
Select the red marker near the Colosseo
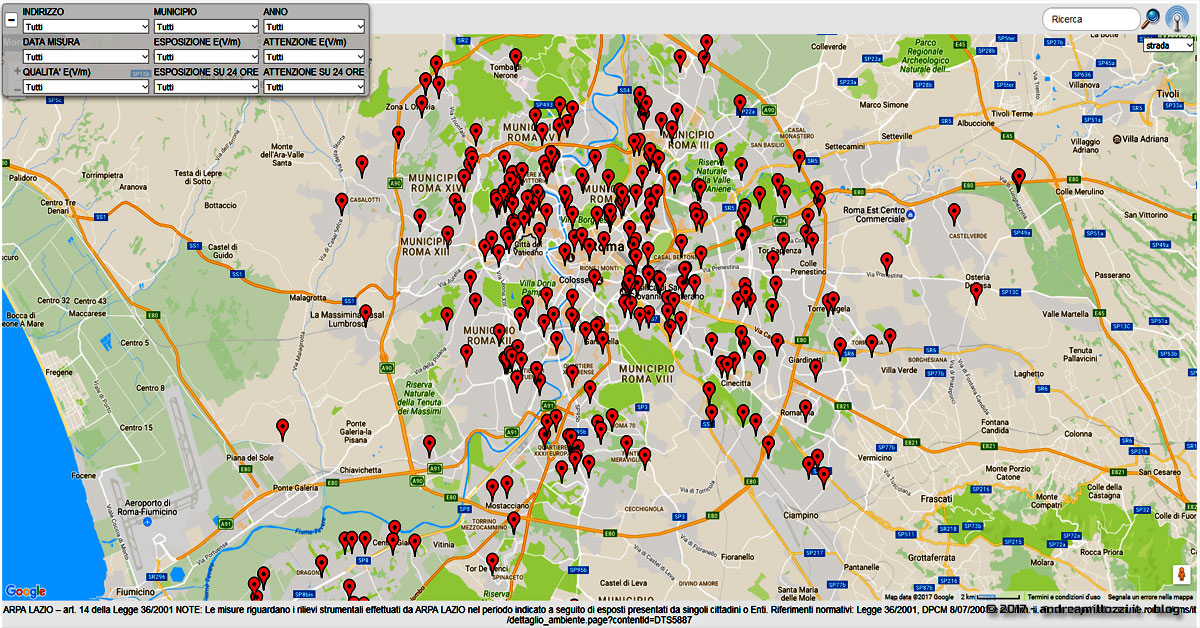(595, 278)
